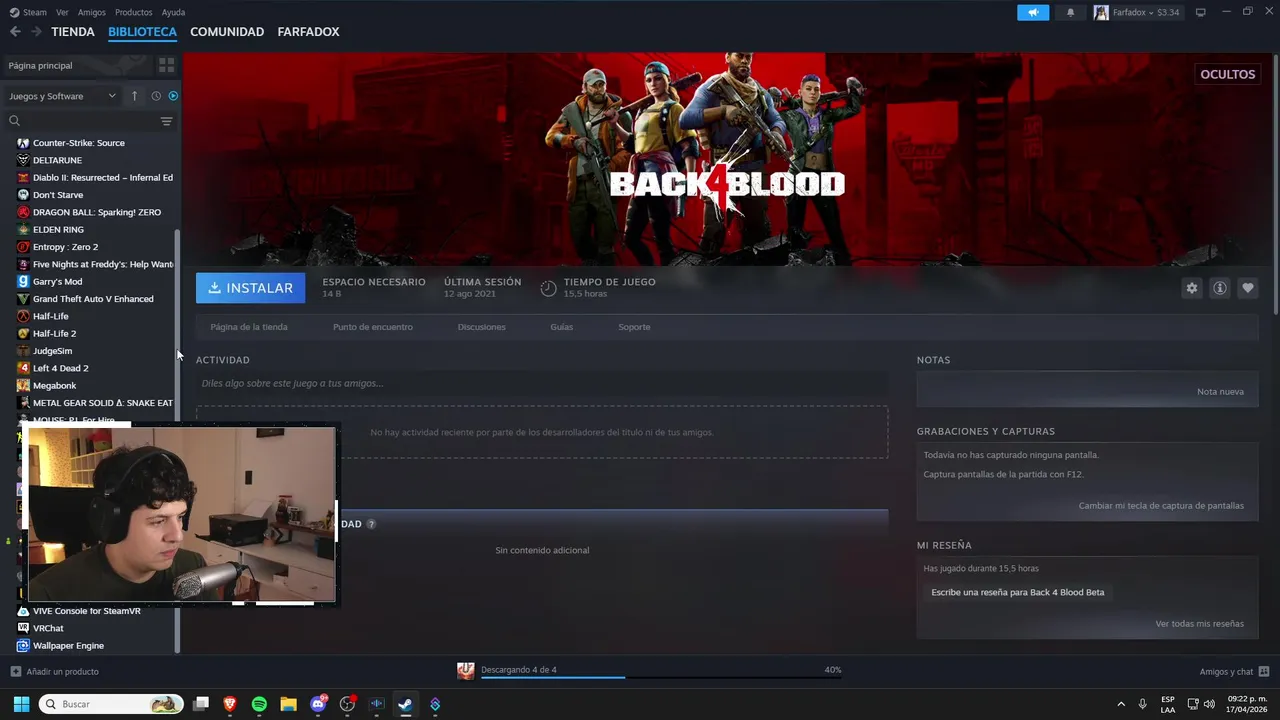Click the Big Picture mode monitor icon
The width and height of the screenshot is (1280, 720).
click(1201, 12)
